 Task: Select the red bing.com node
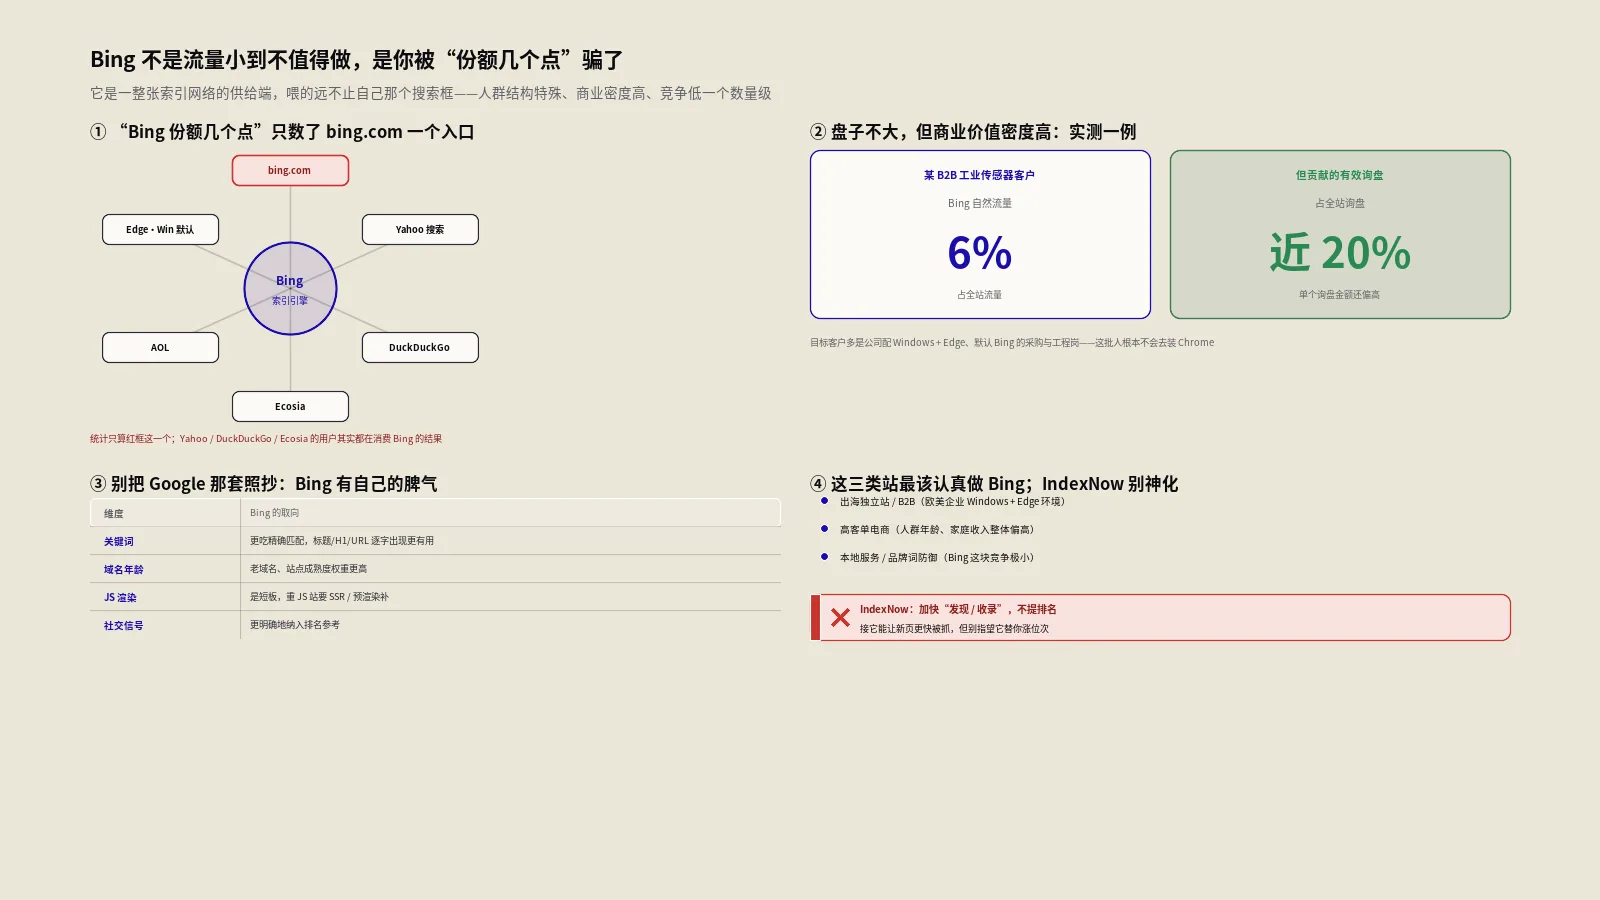click(x=290, y=170)
